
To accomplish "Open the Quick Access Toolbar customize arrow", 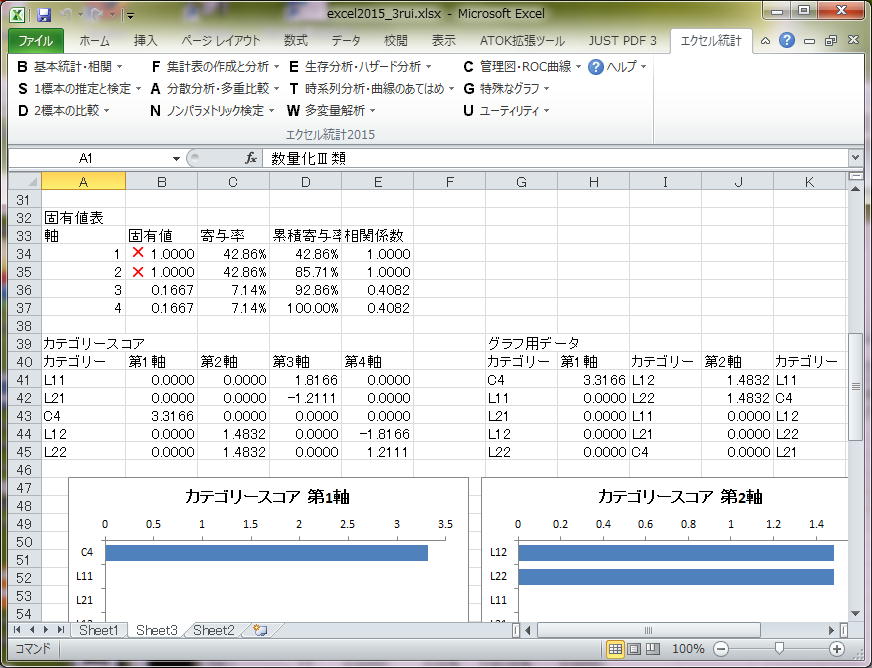I will pos(130,16).
